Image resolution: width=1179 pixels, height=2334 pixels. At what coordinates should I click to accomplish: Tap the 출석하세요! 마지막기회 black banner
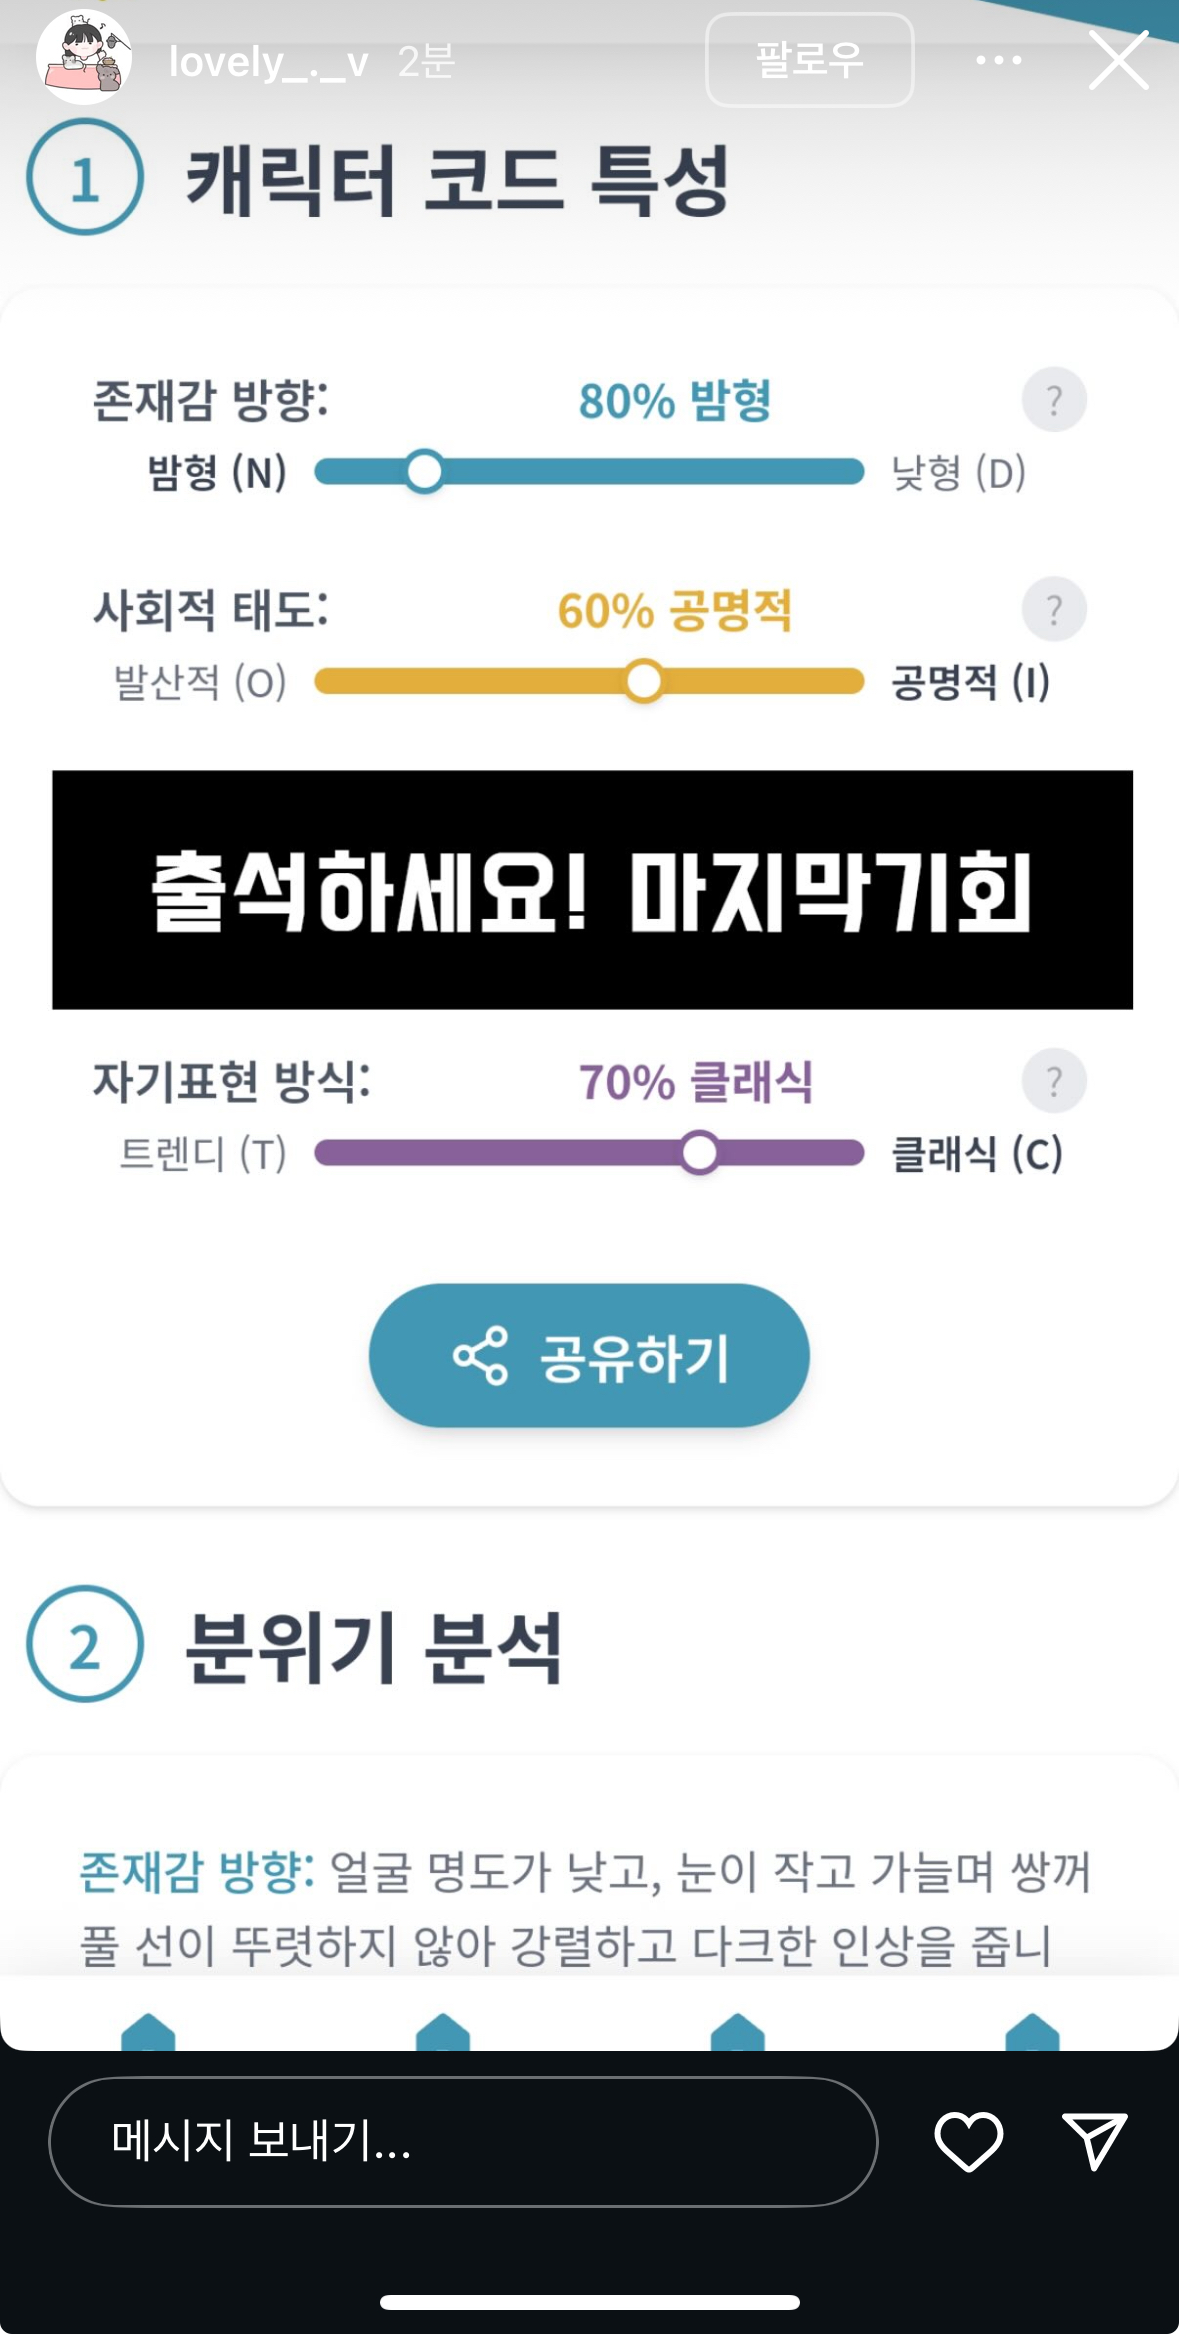[592, 889]
